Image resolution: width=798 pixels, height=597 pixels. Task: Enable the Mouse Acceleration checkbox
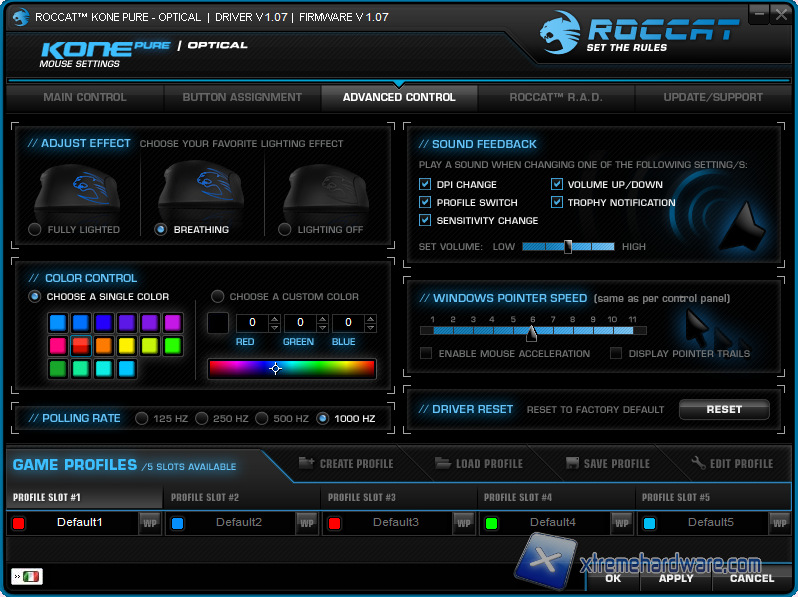coord(427,354)
